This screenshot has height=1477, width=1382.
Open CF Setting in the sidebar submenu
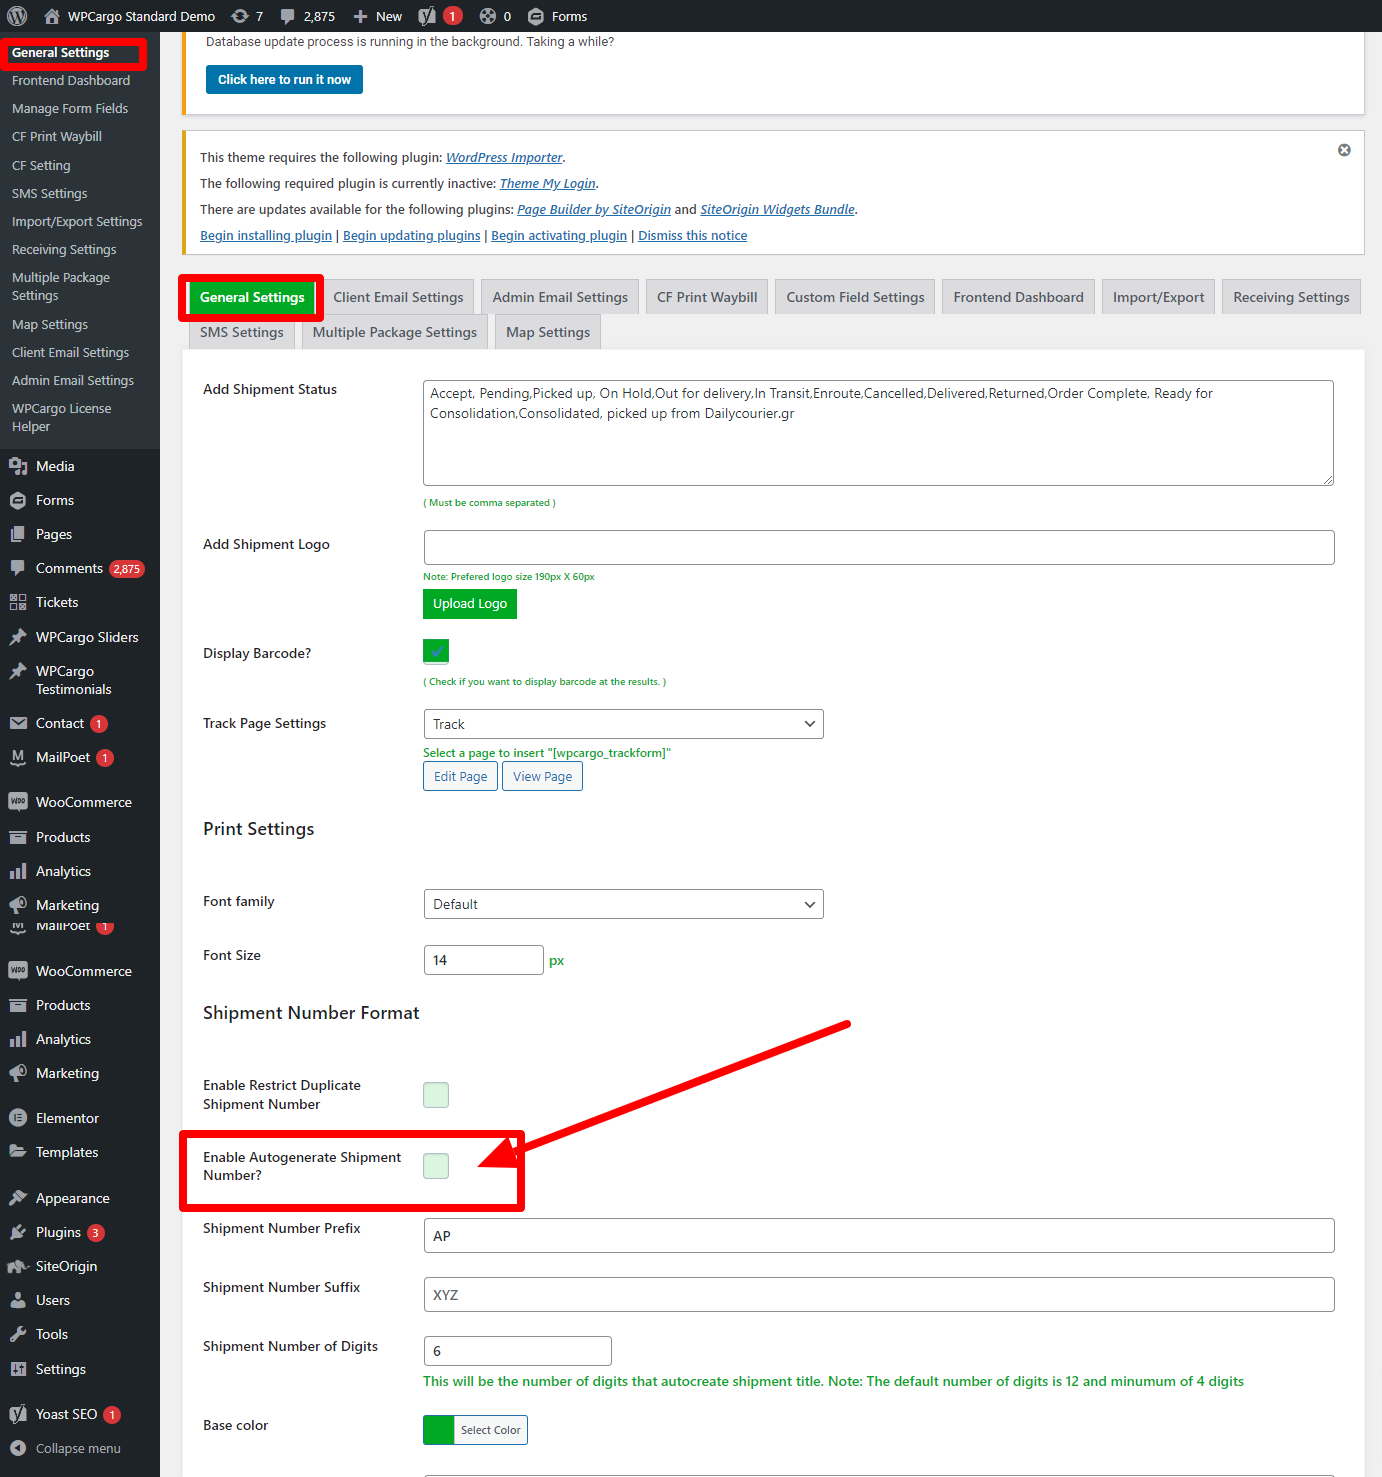41,165
